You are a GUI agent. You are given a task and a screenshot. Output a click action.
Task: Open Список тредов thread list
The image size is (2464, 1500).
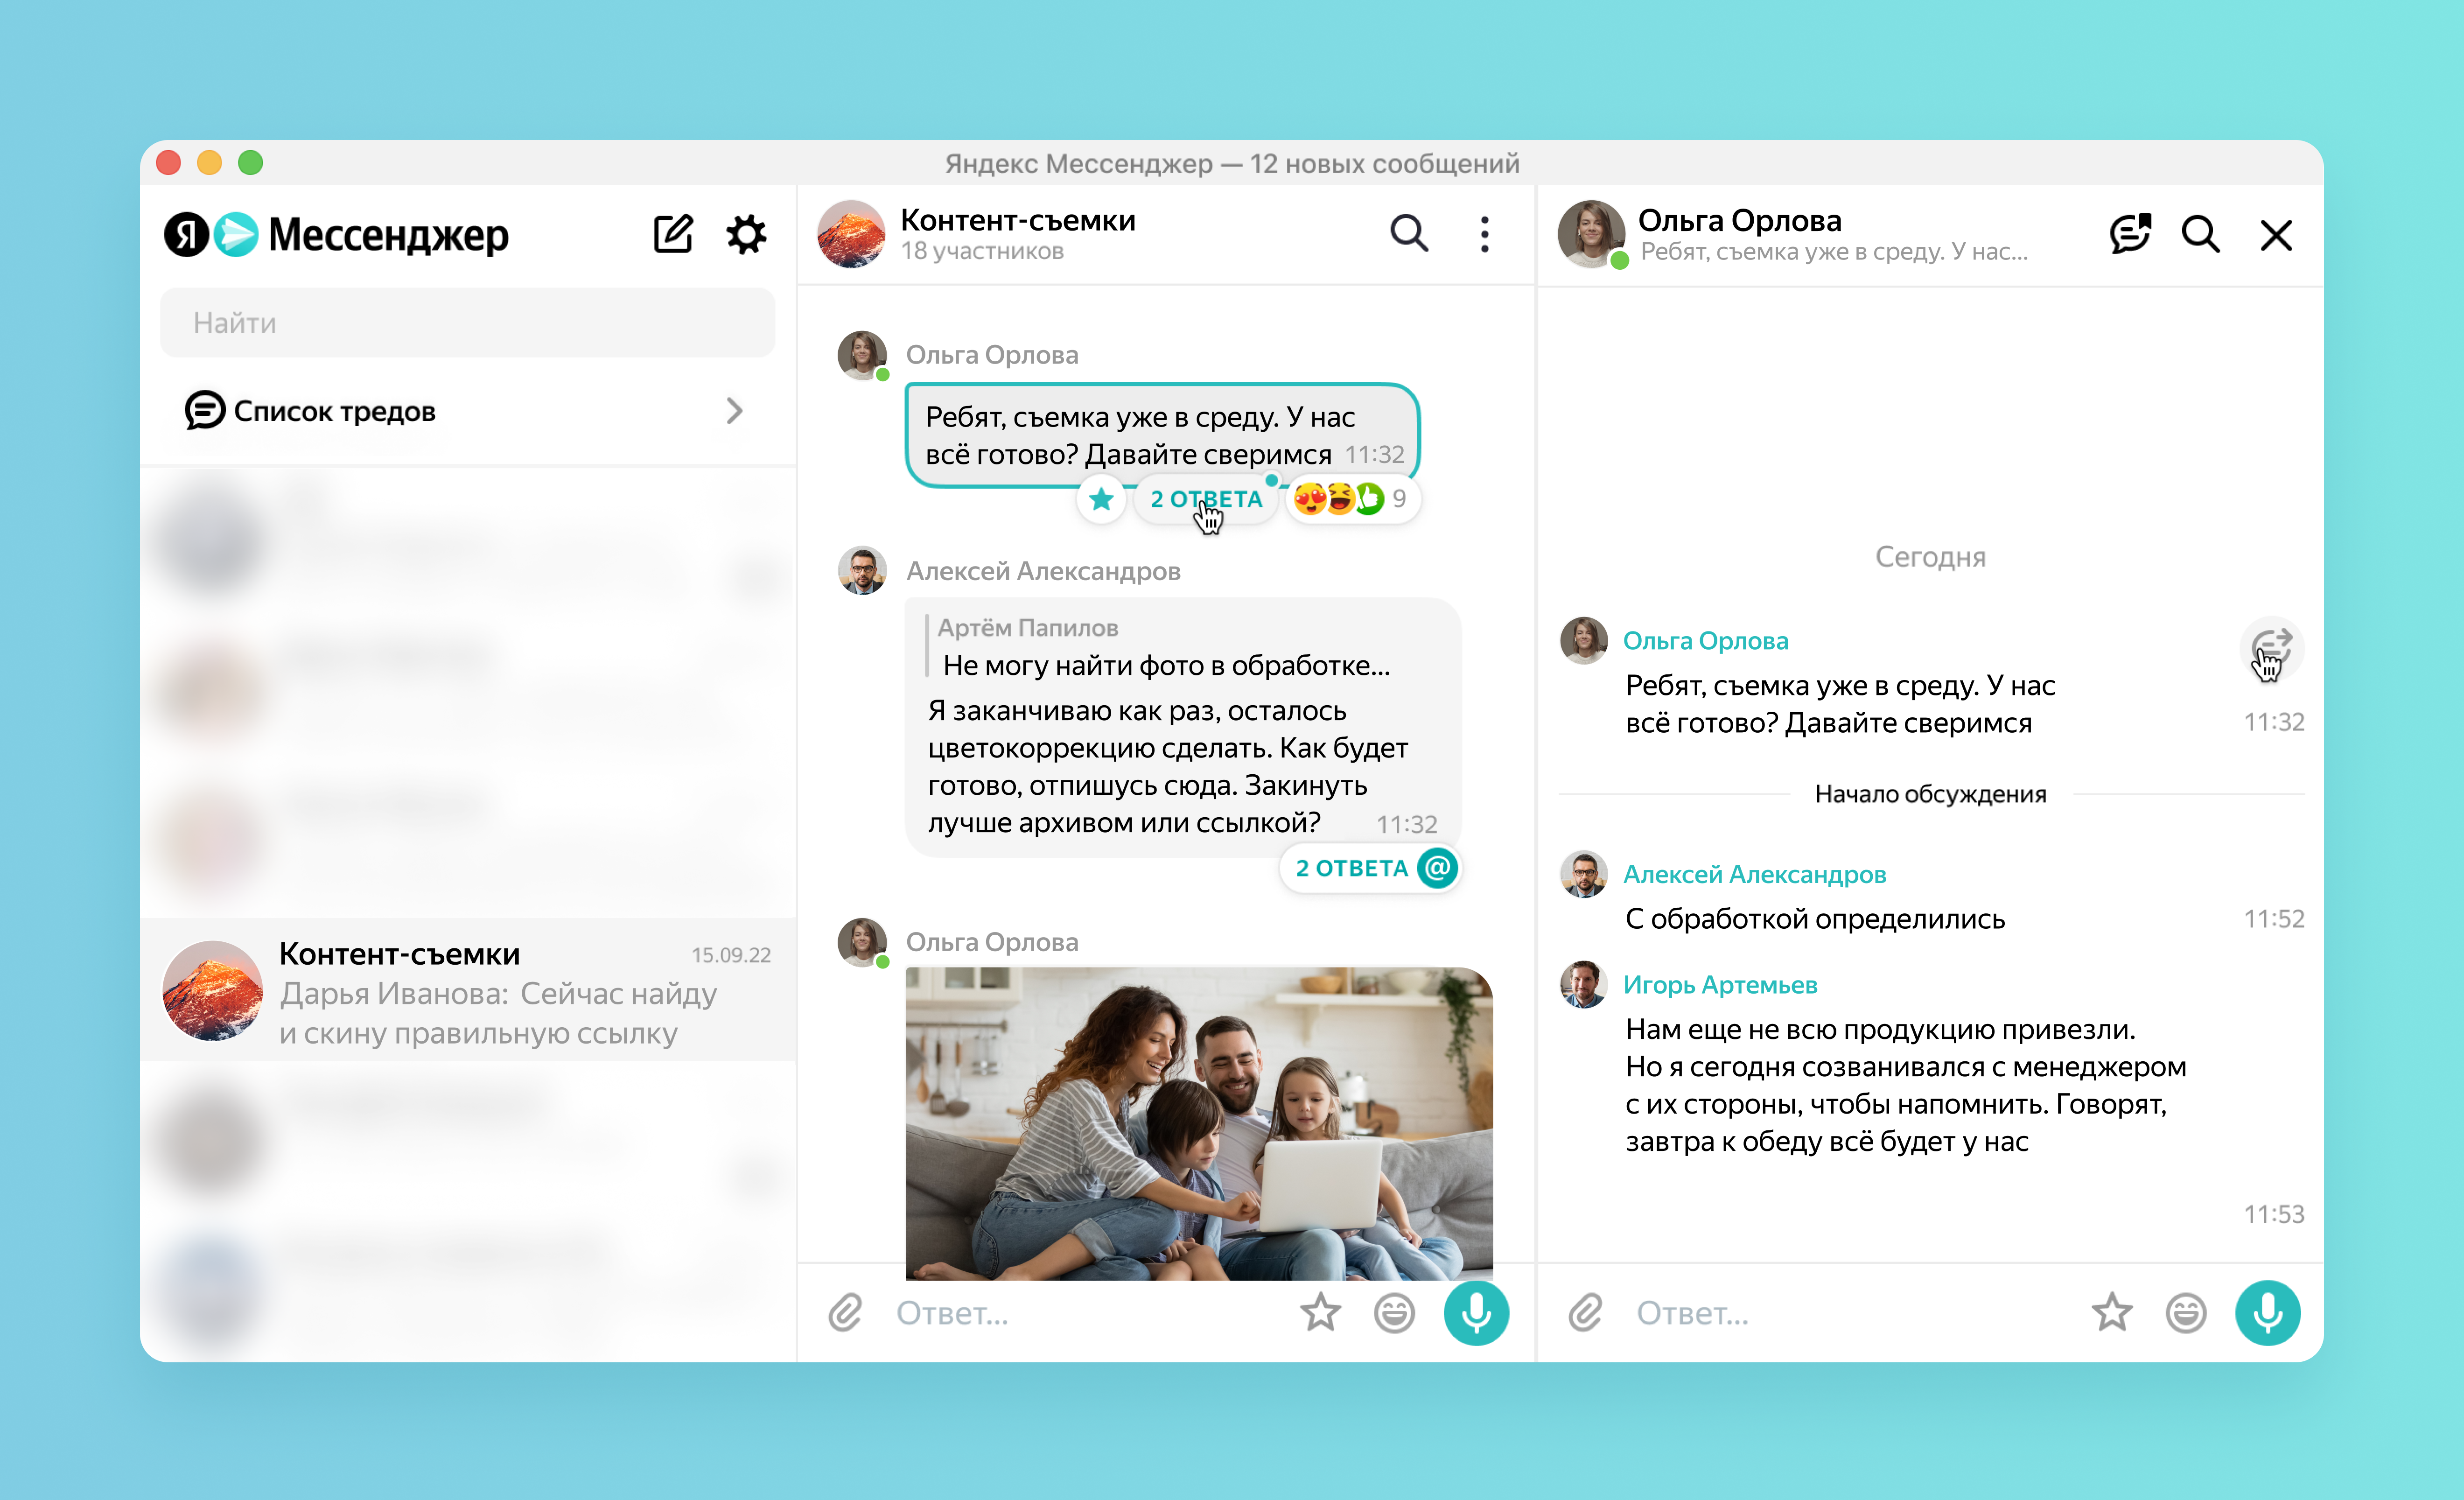point(467,411)
